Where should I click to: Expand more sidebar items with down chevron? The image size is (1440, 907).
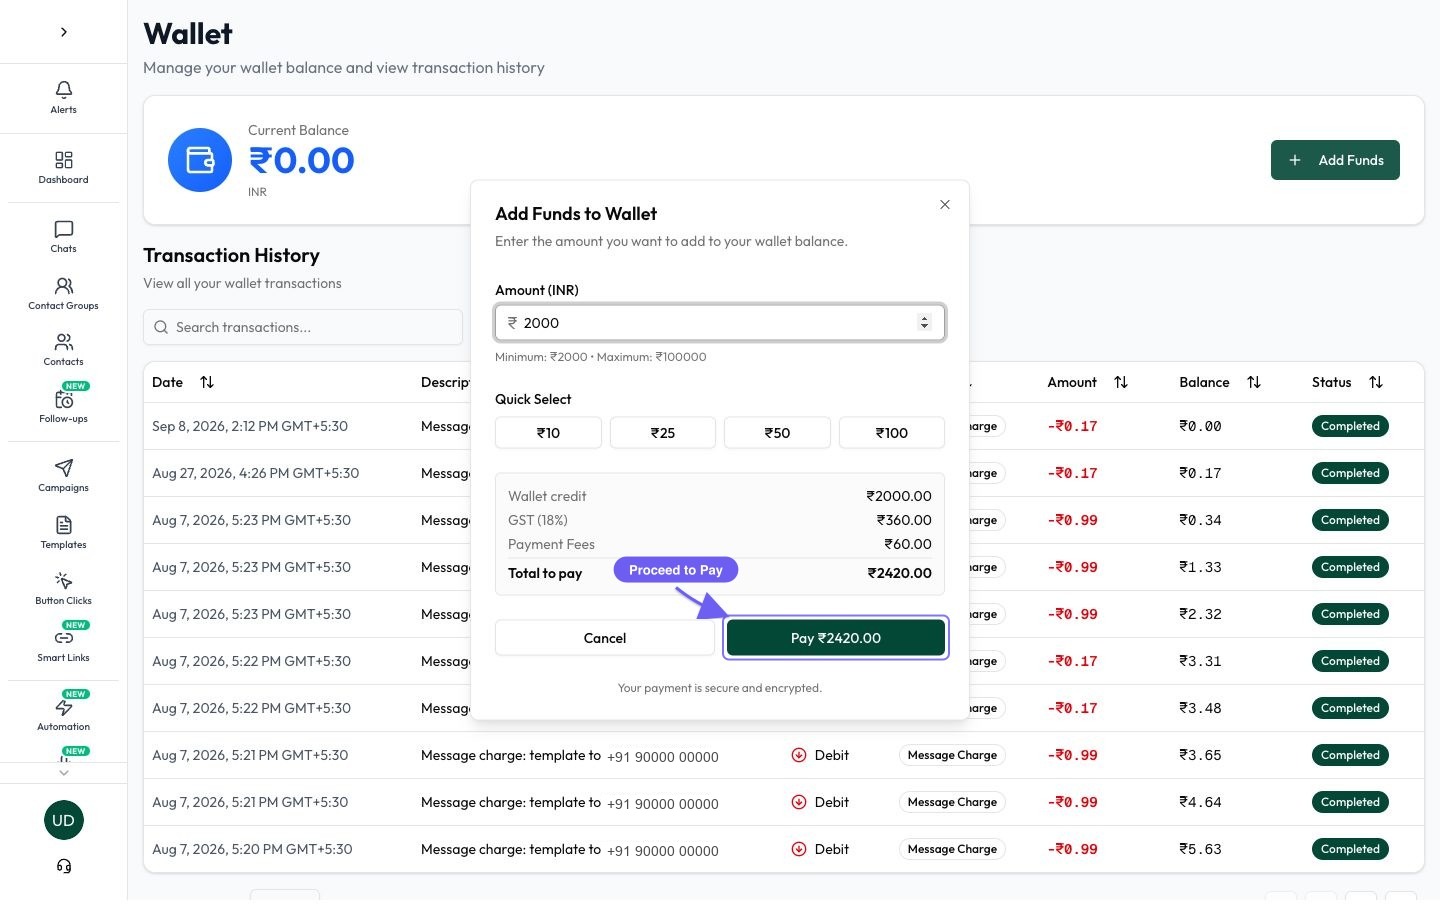click(x=64, y=772)
